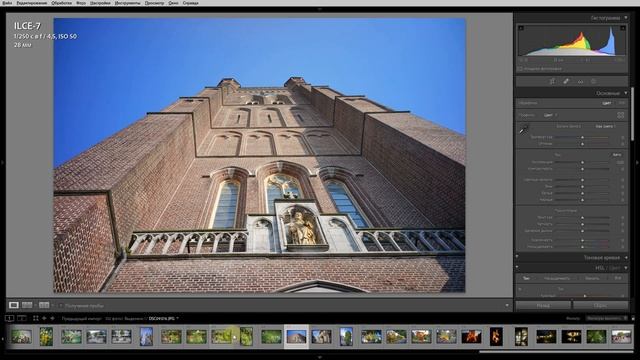Open the Настройки menu
640x360 pixels.
click(x=100, y=3)
